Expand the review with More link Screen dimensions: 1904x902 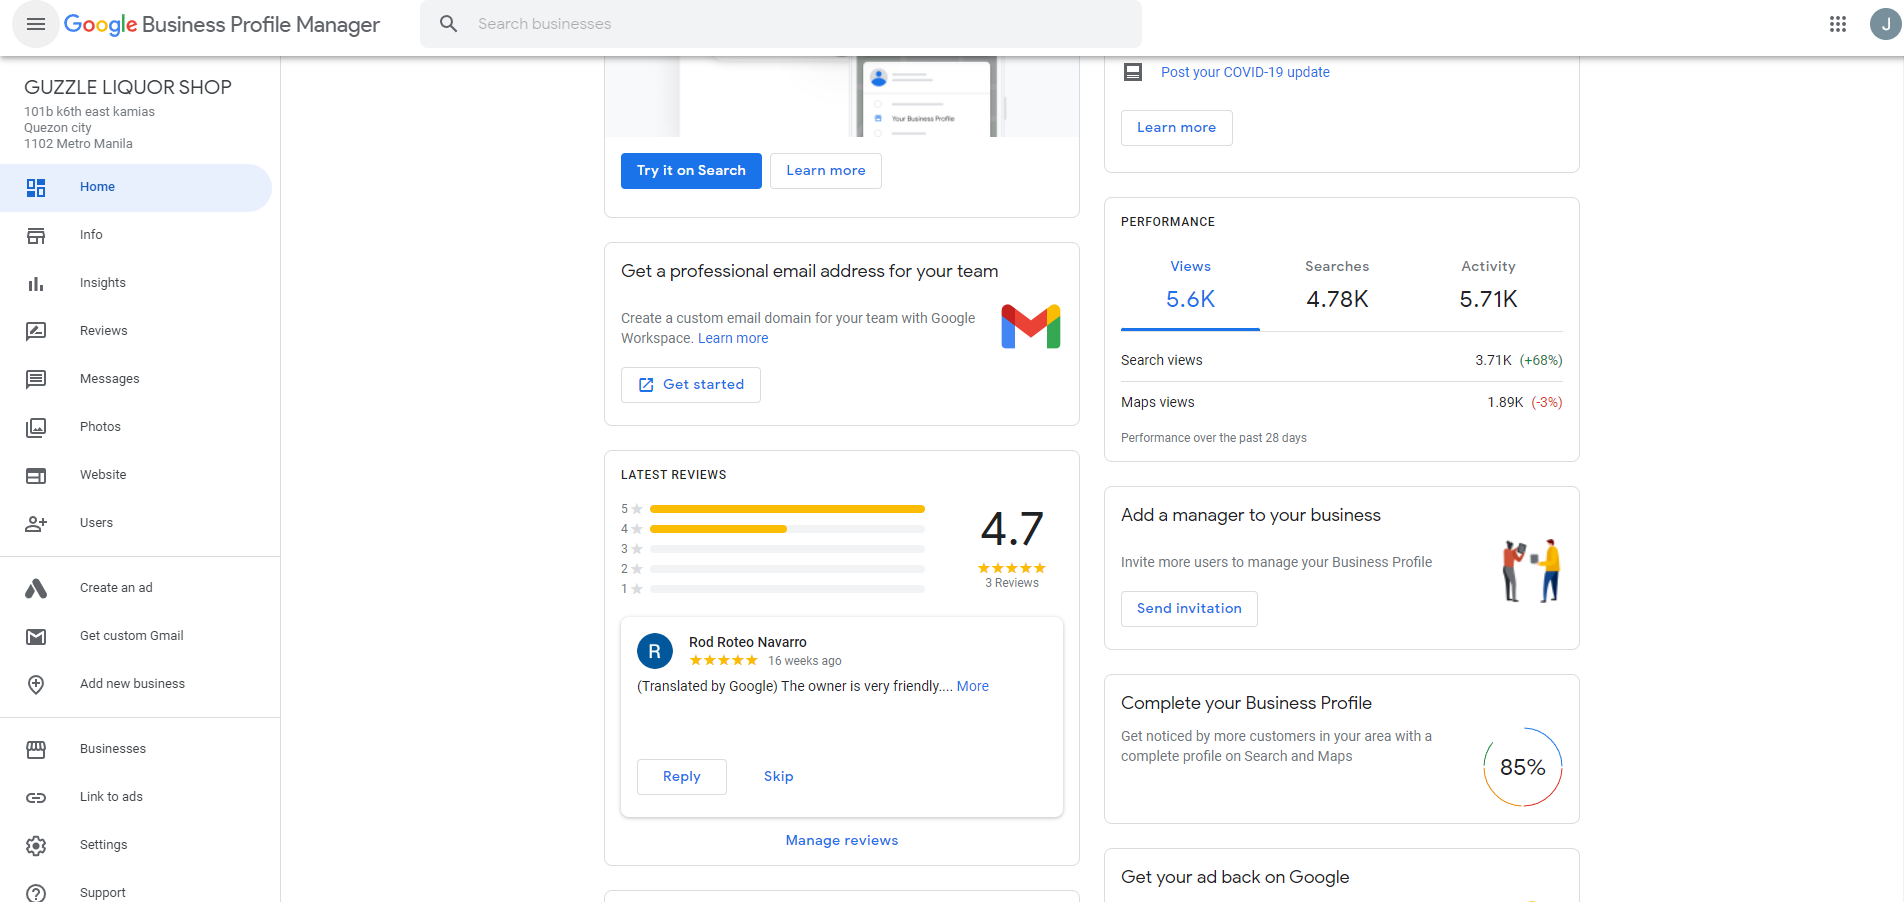pyautogui.click(x=972, y=687)
